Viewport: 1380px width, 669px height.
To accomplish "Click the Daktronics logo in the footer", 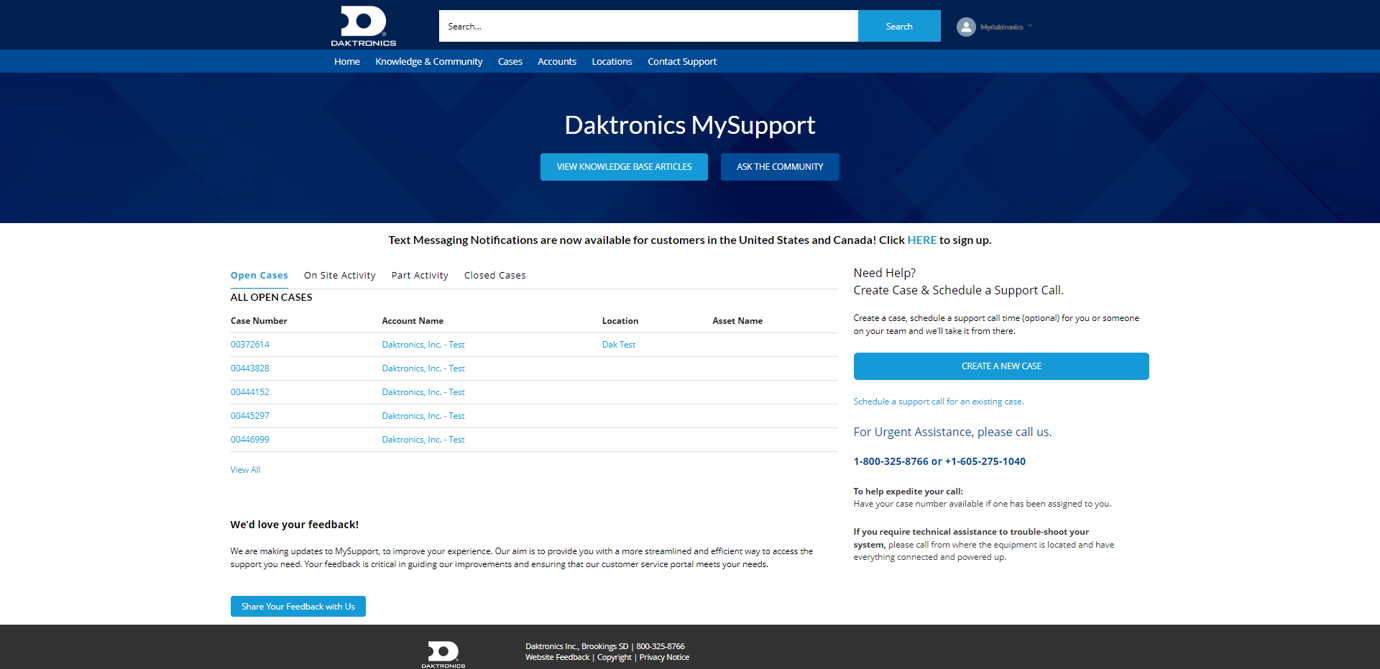I will point(444,653).
